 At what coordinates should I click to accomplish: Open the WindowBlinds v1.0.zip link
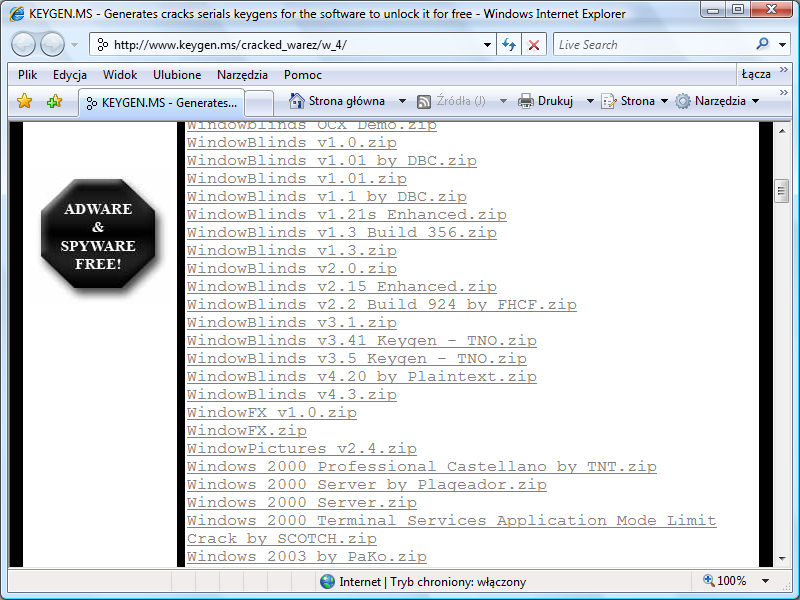[x=291, y=143]
